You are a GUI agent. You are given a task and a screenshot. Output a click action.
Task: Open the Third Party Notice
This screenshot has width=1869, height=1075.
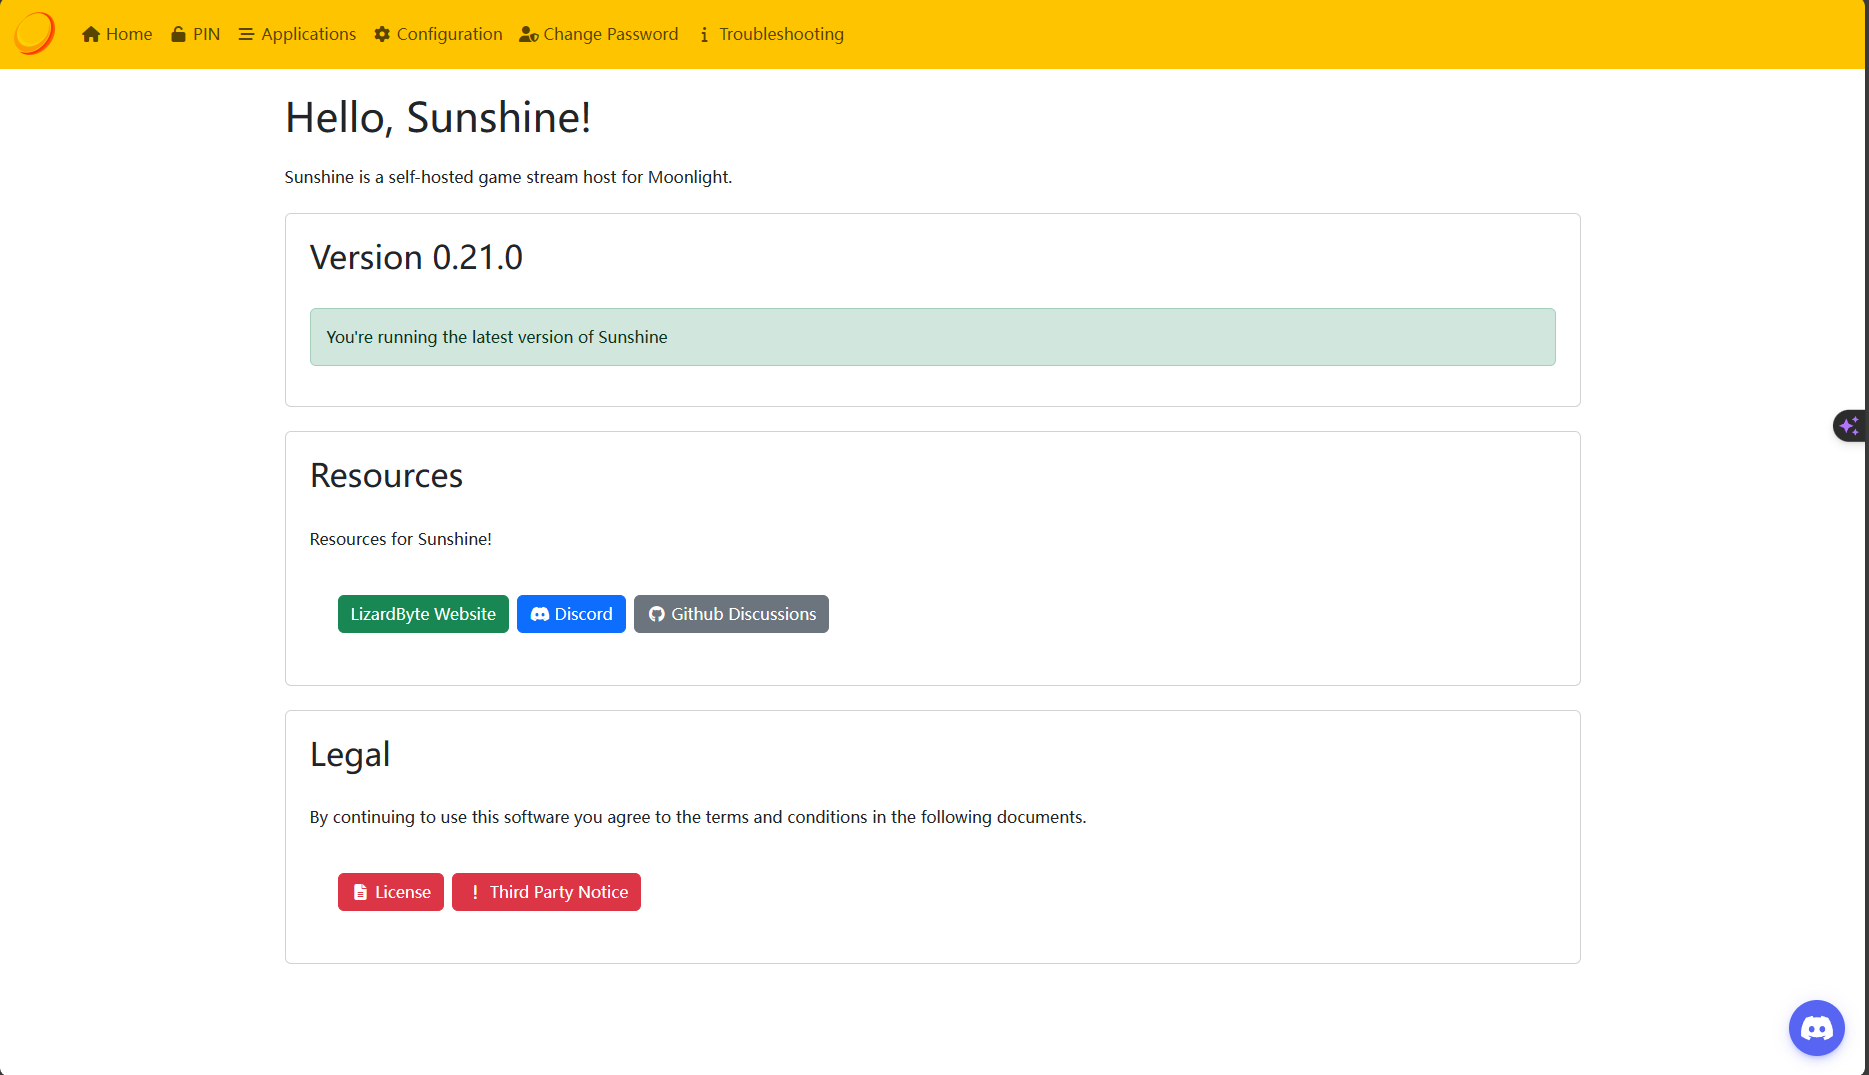tap(546, 892)
